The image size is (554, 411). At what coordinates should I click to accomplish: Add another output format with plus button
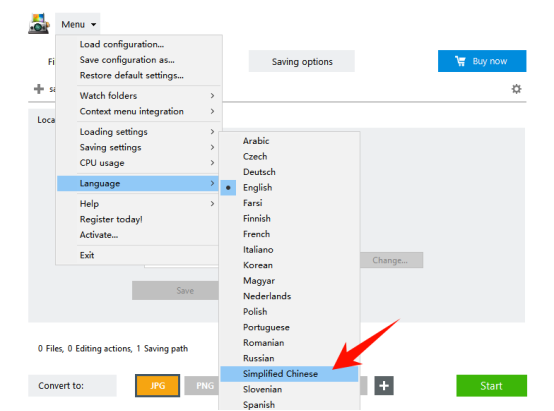click(x=384, y=386)
